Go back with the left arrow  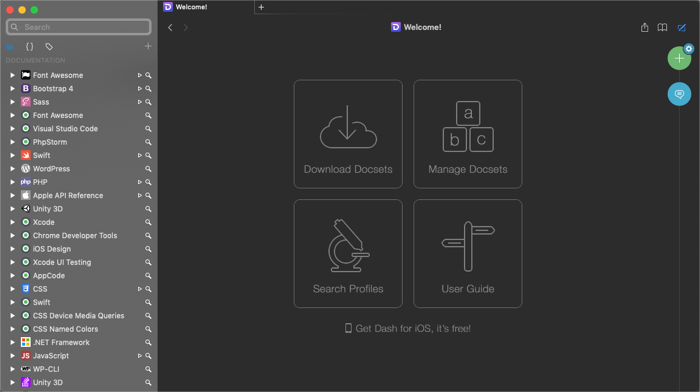click(x=170, y=28)
